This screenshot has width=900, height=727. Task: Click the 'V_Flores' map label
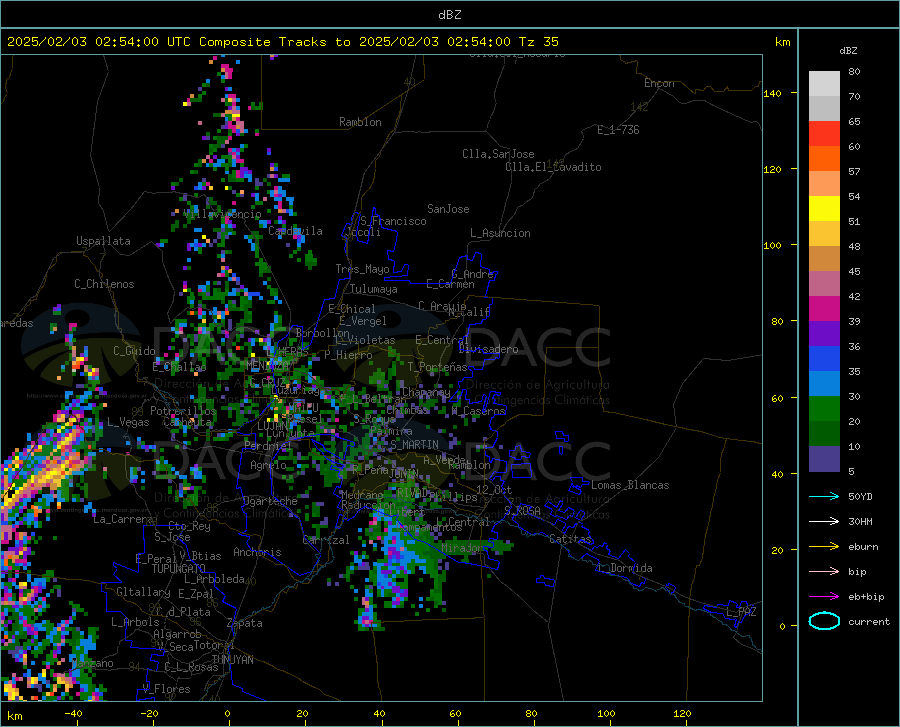click(166, 689)
